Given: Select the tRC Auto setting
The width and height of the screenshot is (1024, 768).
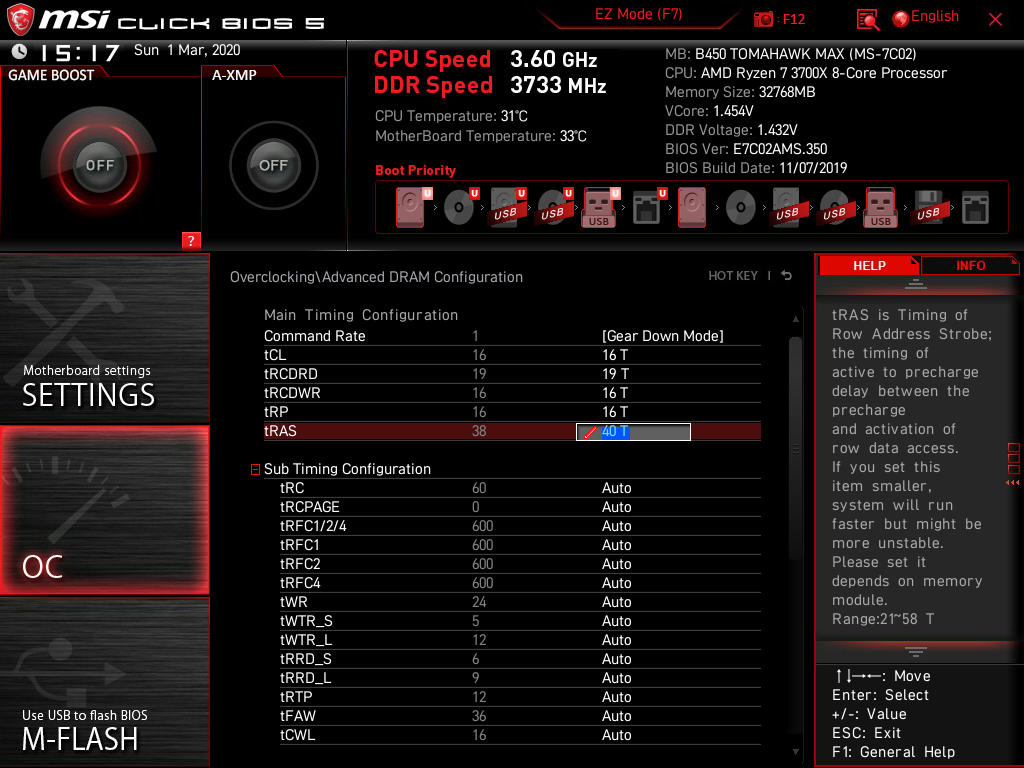Looking at the screenshot, I should pyautogui.click(x=616, y=488).
